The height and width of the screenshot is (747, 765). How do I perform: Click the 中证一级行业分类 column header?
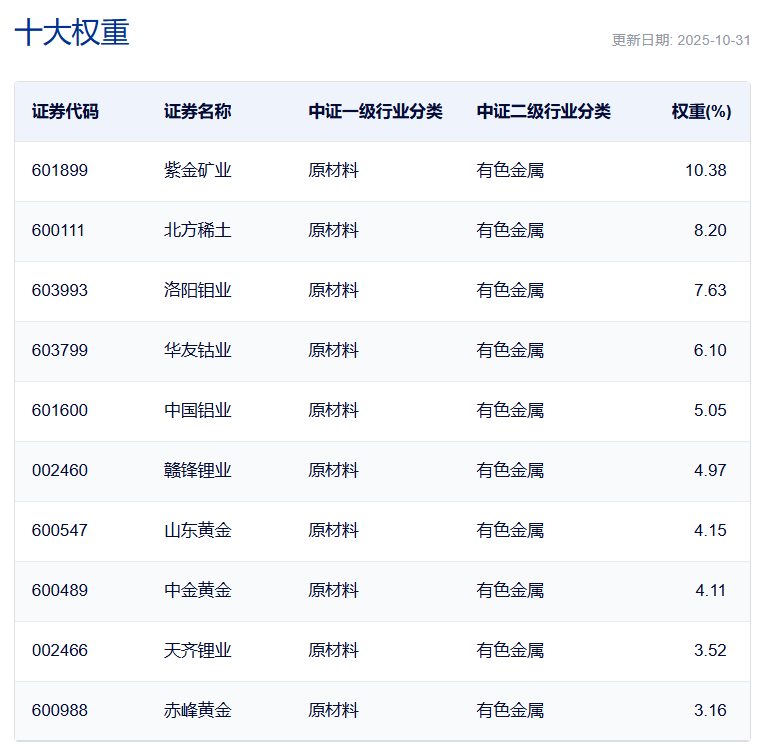(376, 111)
